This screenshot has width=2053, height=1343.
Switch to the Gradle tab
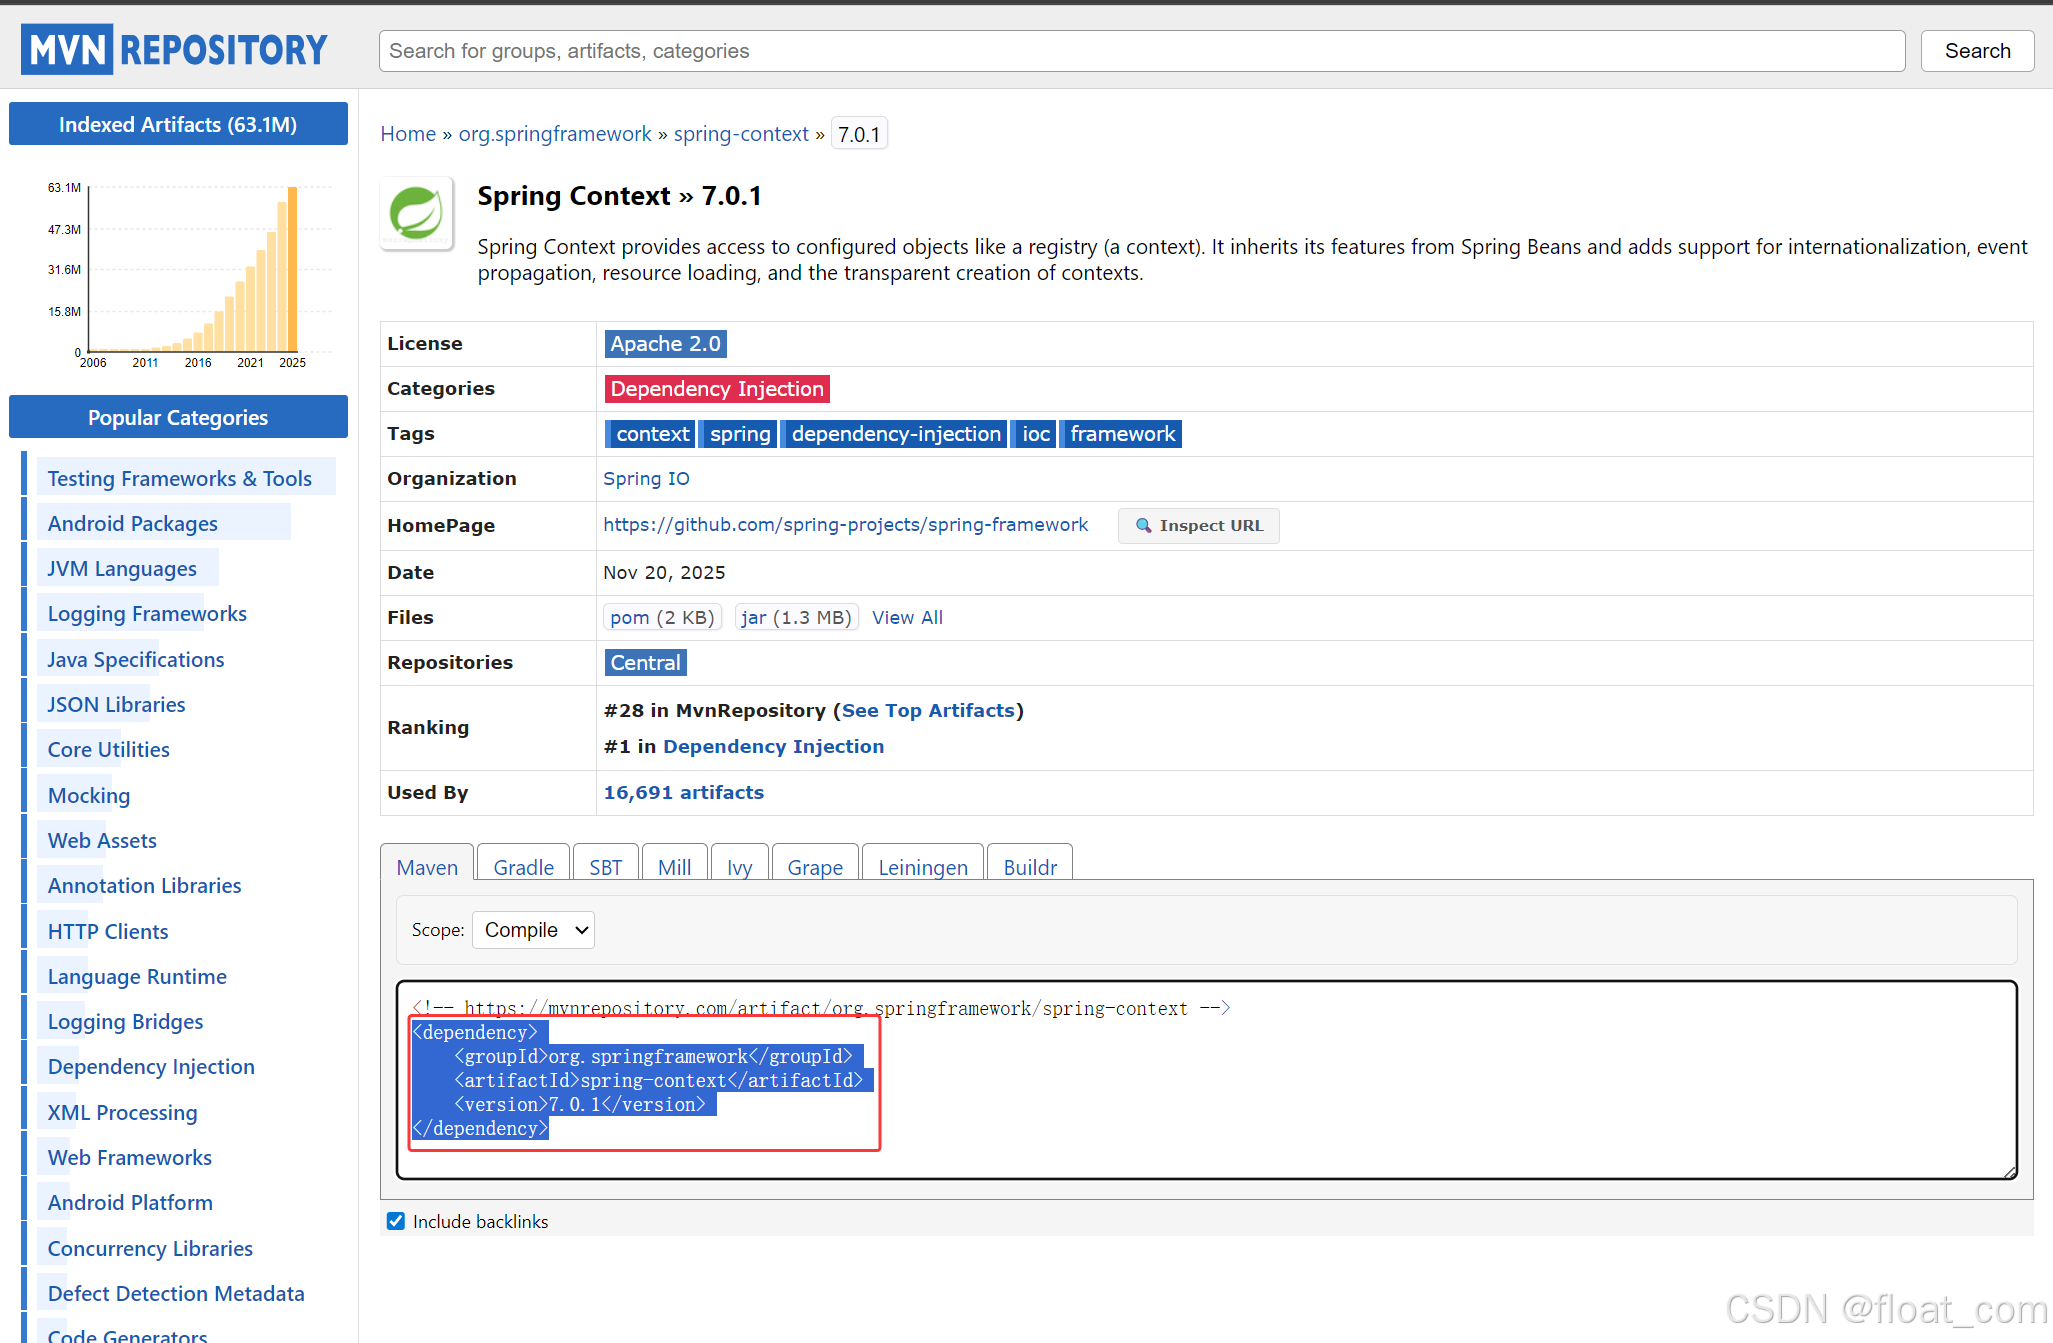523,867
